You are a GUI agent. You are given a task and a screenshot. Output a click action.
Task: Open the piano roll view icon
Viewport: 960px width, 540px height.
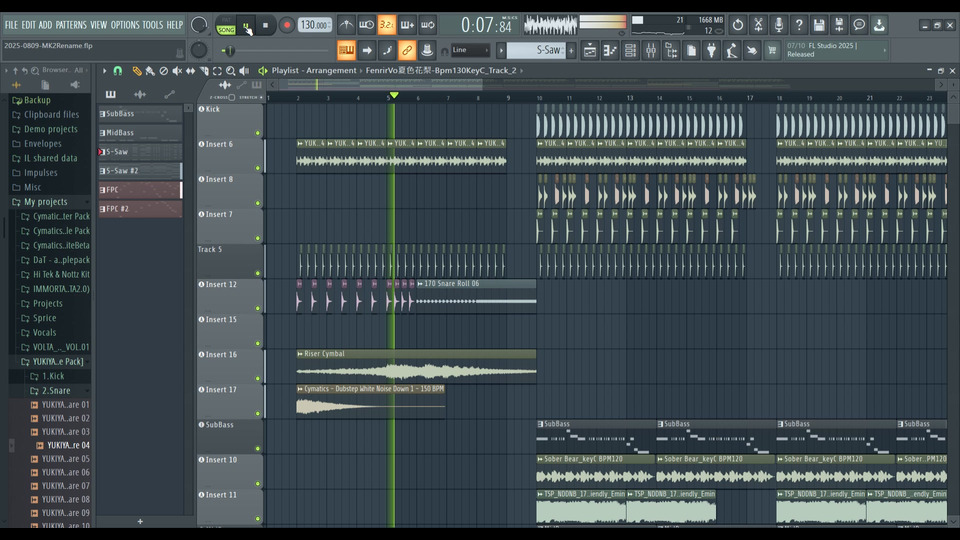point(610,50)
